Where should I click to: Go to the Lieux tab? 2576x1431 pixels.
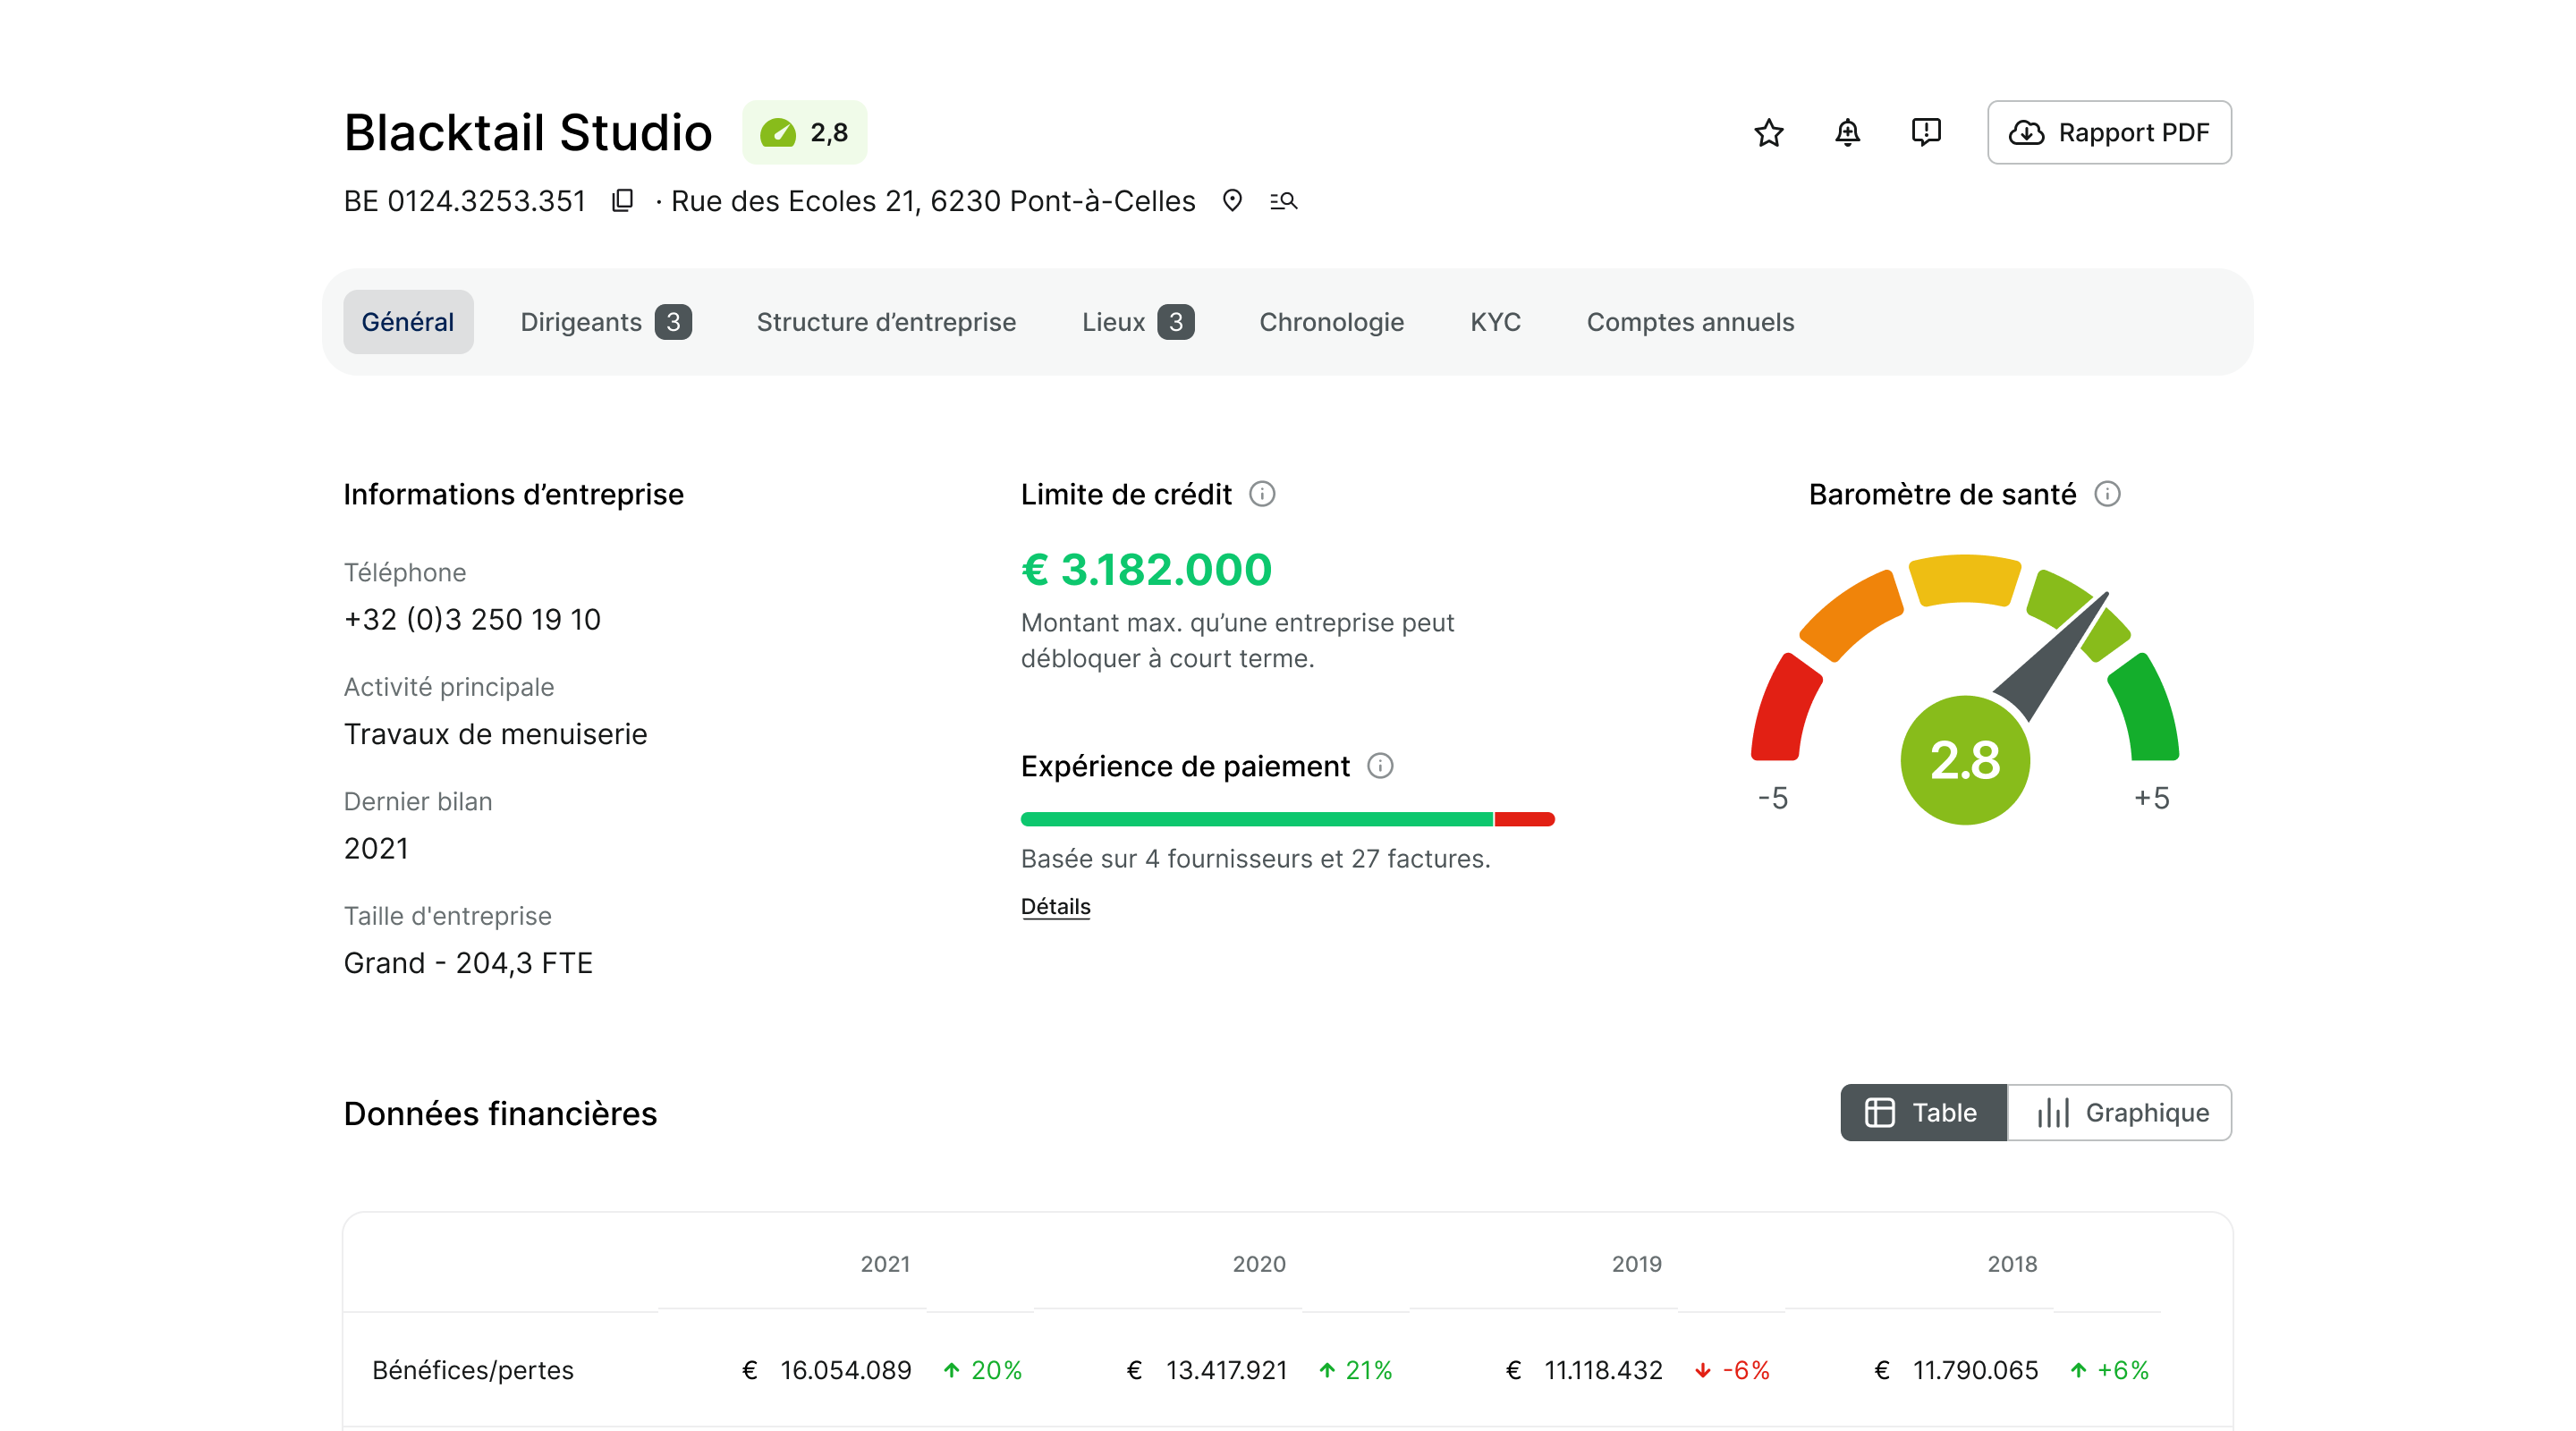click(x=1137, y=322)
